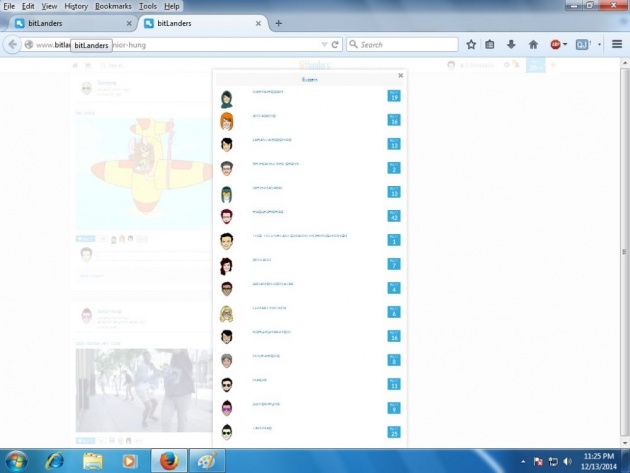The image size is (630, 473).
Task: Open the Action Center flag tray icon
Action: coord(538,461)
